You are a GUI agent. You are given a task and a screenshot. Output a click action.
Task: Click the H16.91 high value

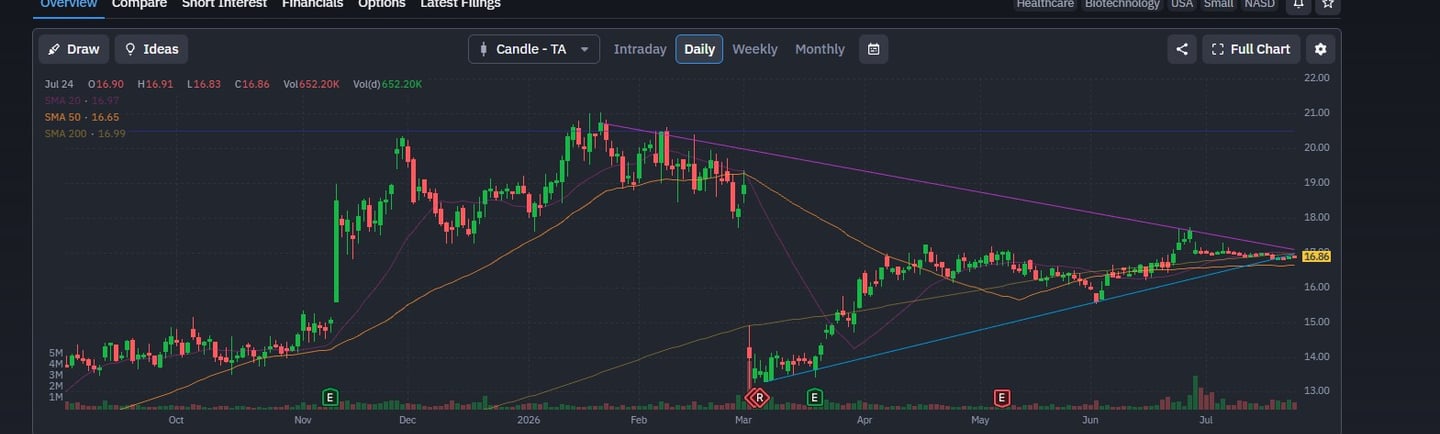[155, 84]
